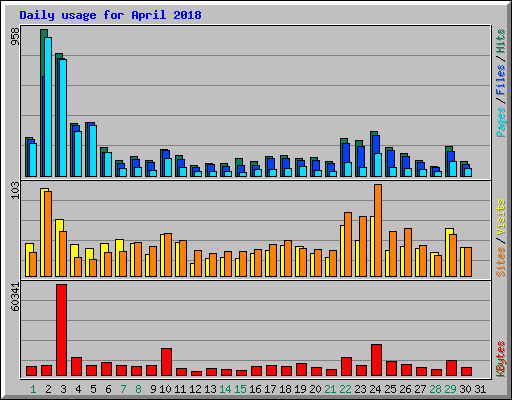Click day 21 on the x-axis

pos(330,389)
